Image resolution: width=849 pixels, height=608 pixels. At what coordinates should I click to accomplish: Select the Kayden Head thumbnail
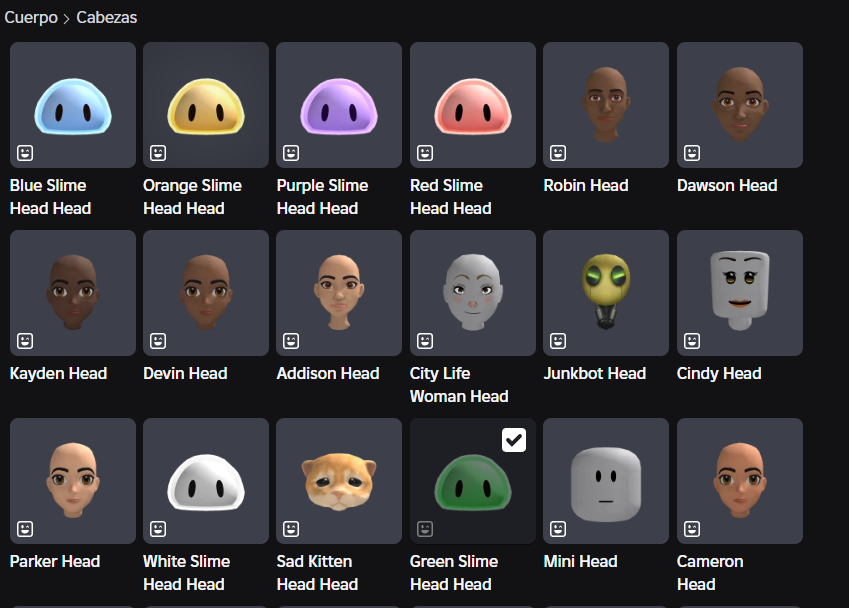(73, 293)
